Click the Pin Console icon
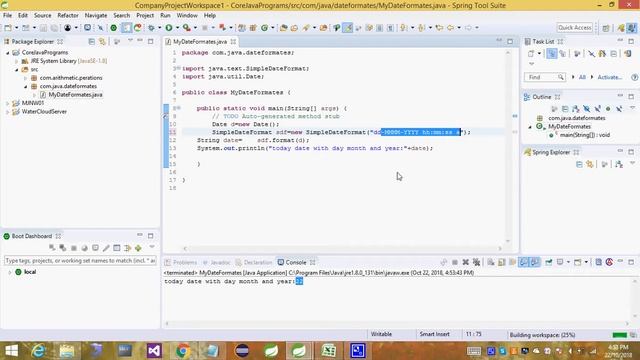 (549, 262)
